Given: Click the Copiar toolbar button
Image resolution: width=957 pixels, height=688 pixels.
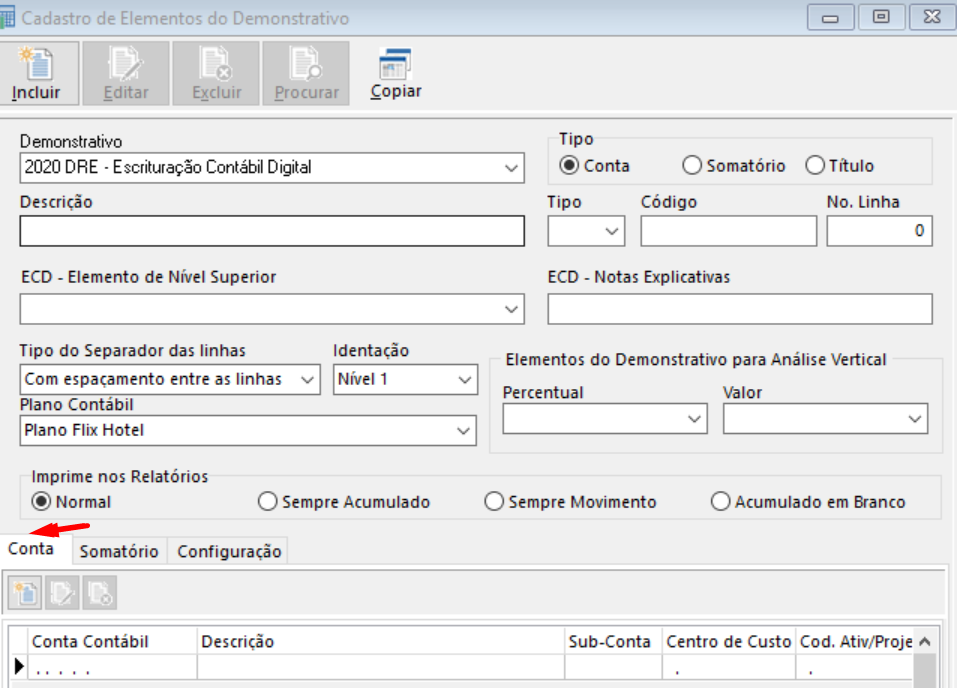Looking at the screenshot, I should click(x=395, y=73).
